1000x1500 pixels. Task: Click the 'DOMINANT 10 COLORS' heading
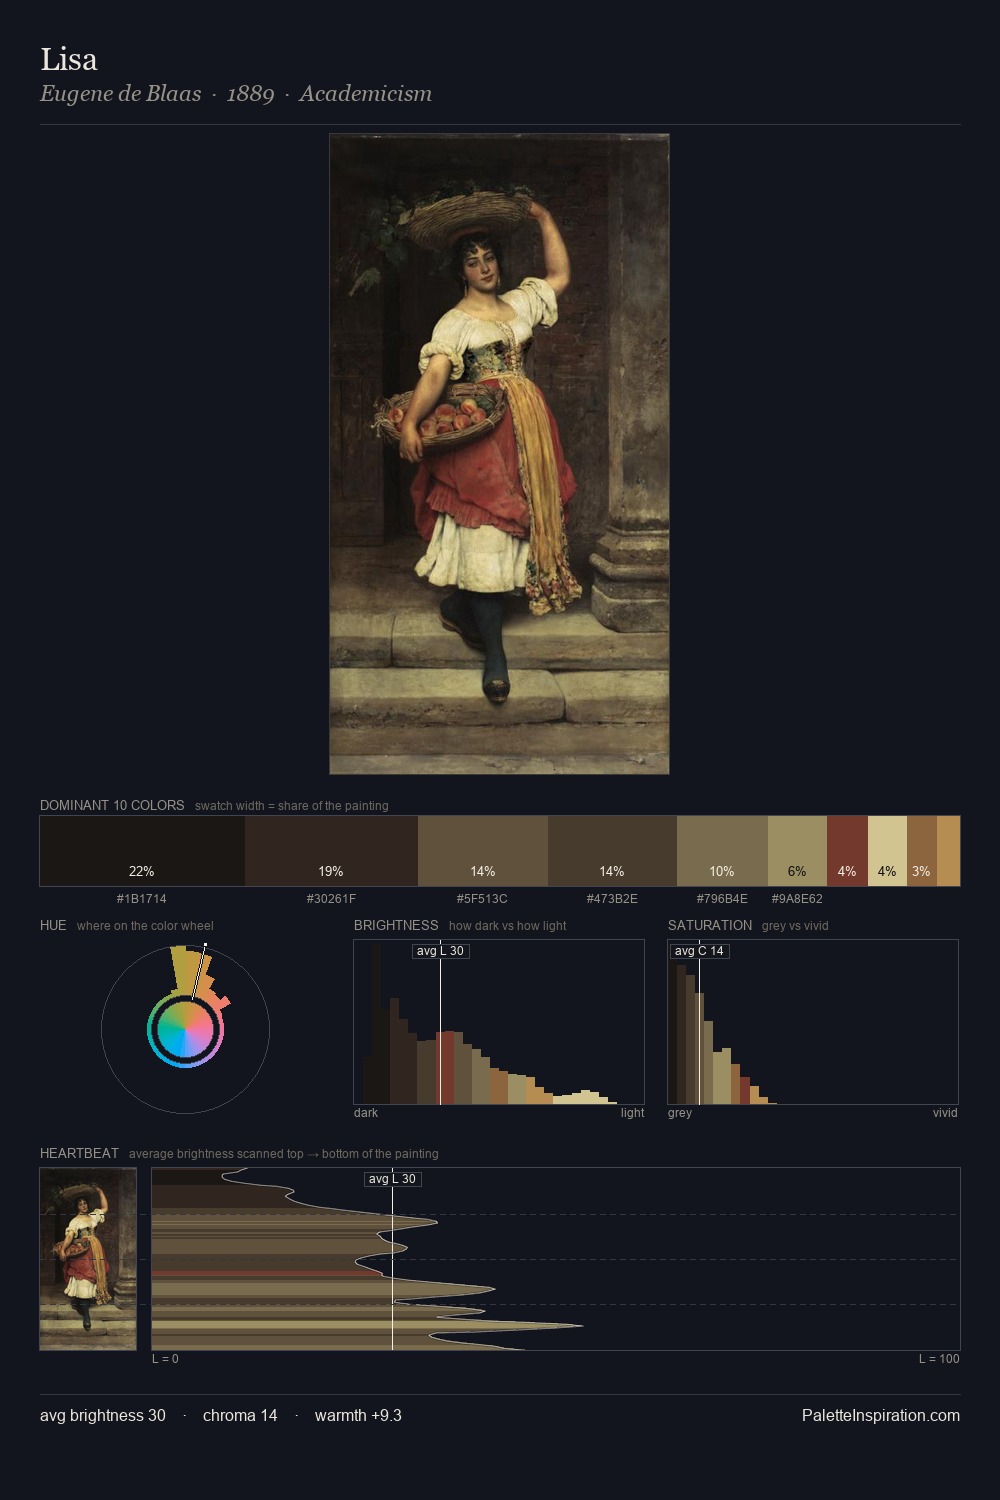(x=112, y=805)
